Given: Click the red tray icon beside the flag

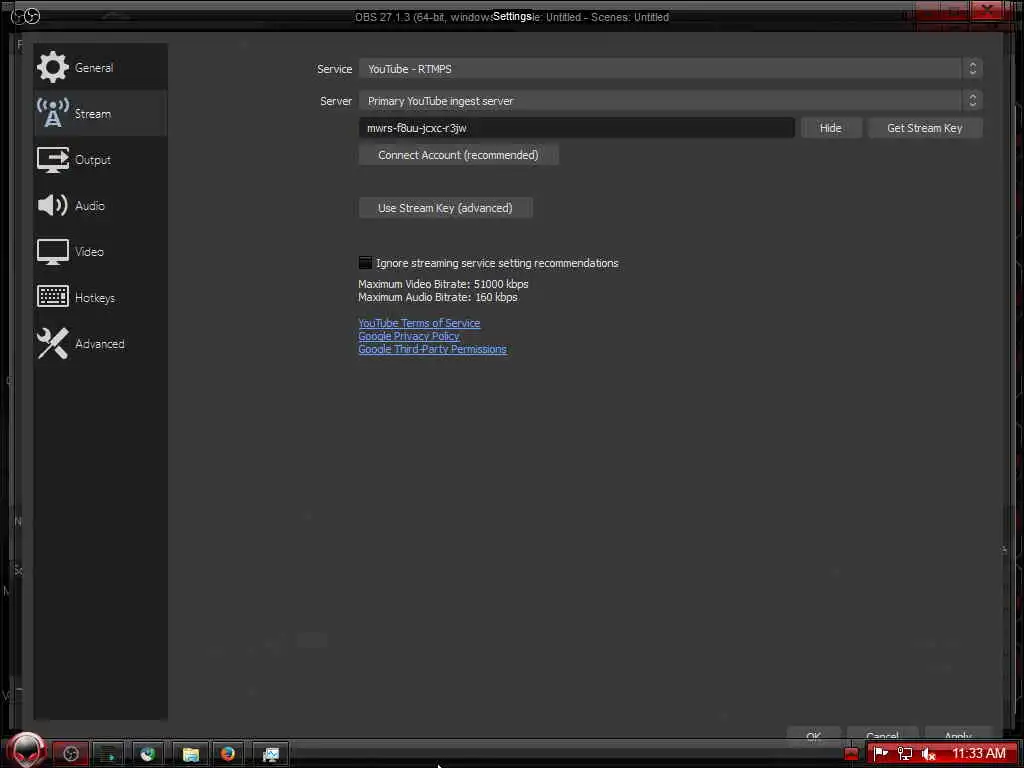Looking at the screenshot, I should (x=852, y=754).
